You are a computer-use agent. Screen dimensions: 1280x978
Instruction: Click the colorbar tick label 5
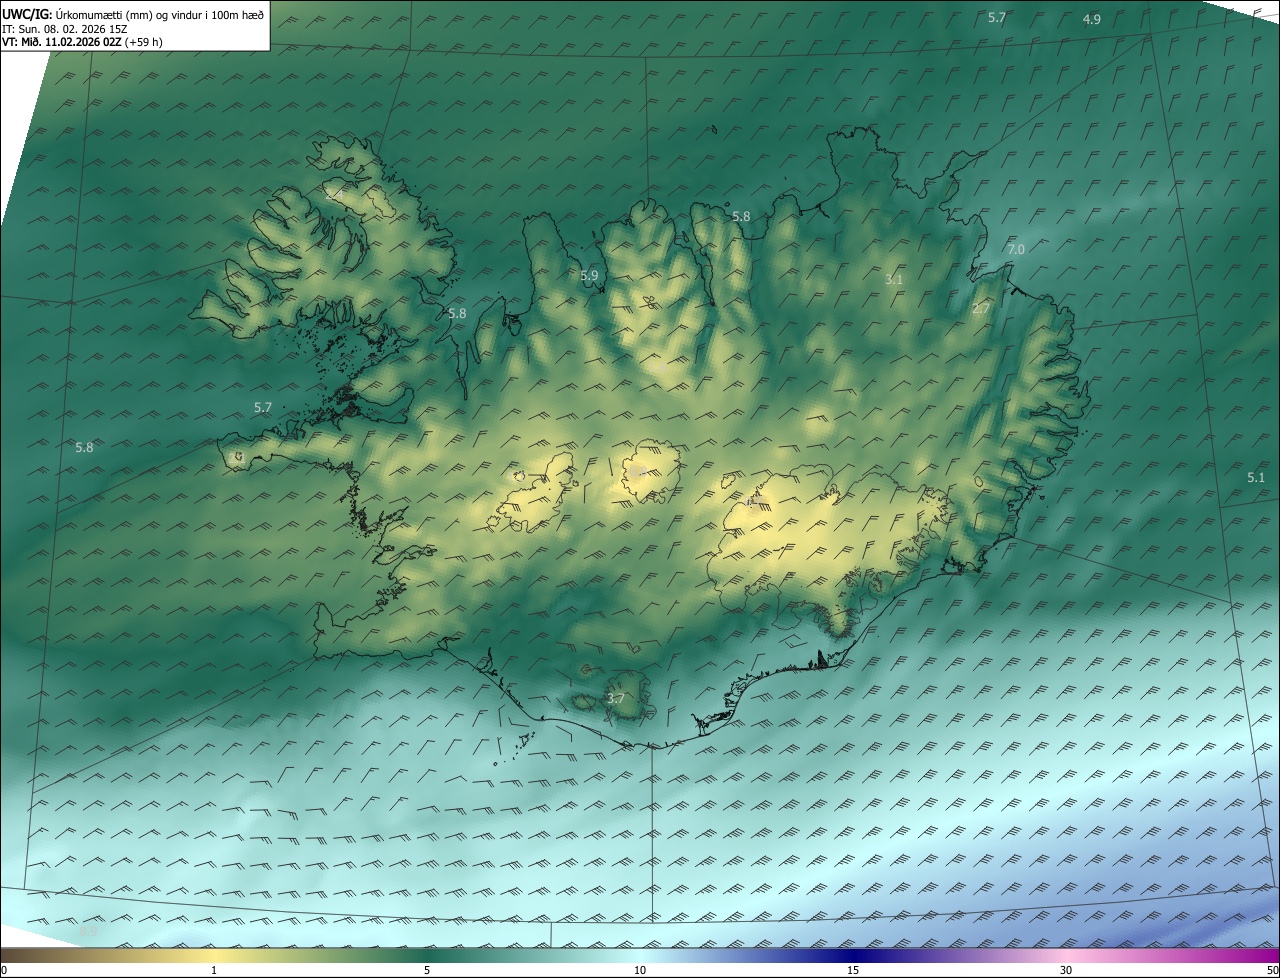427,970
